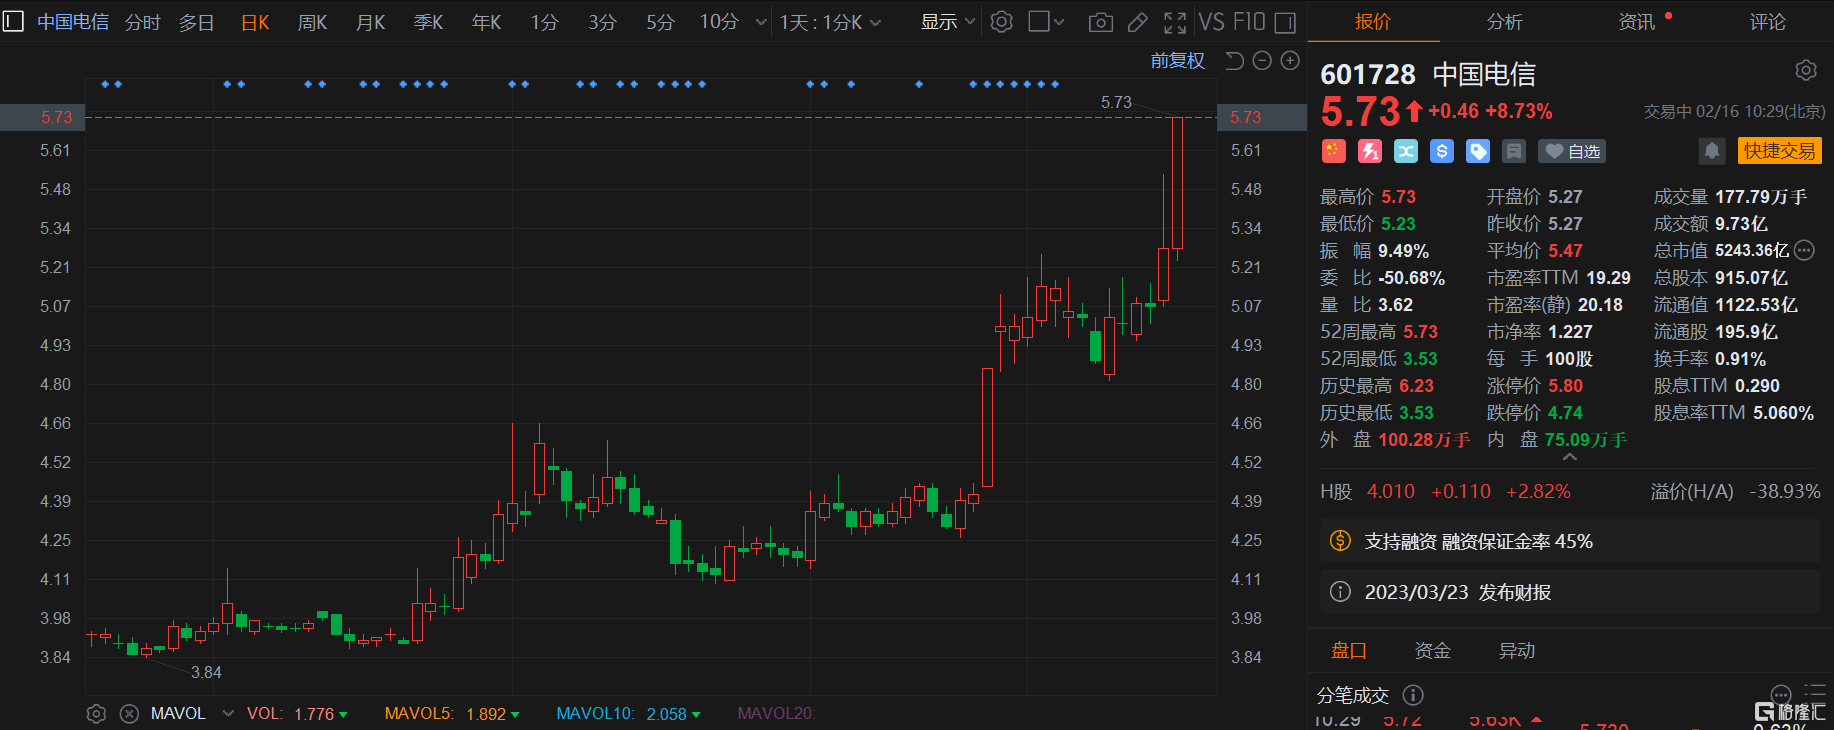Zoom out the chart with minus icon
The height and width of the screenshot is (730, 1834).
tap(1262, 61)
